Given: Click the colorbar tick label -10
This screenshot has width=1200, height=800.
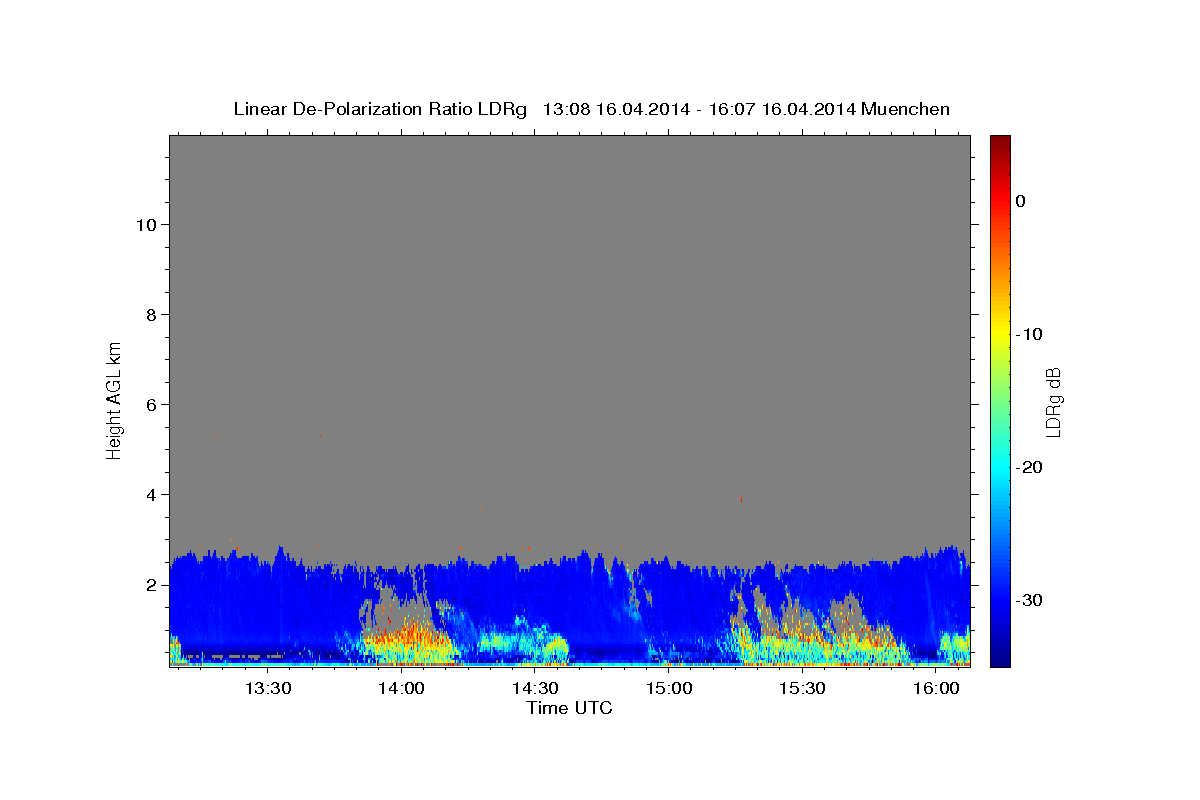Looking at the screenshot, I should [x=1029, y=334].
